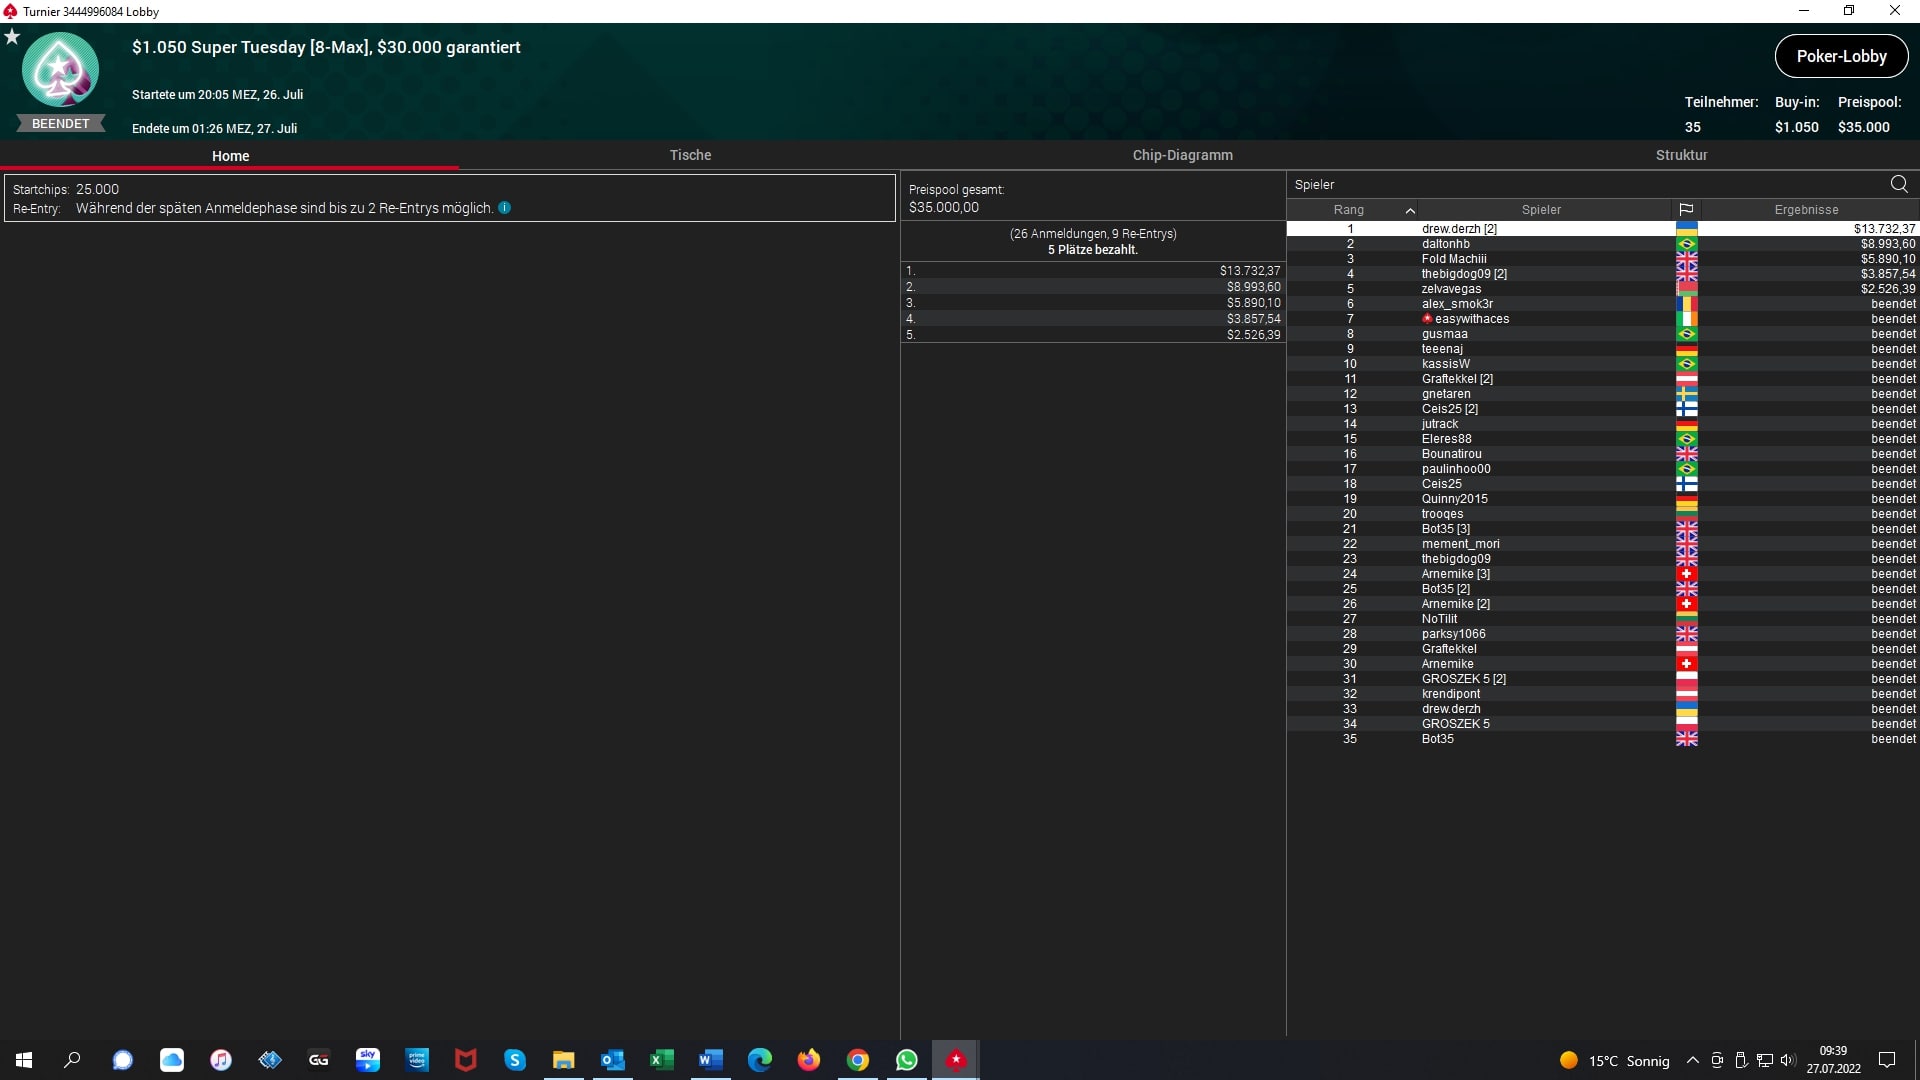Screen dimensions: 1920x1080
Task: Show hidden system tray icons
Action: click(x=1692, y=1061)
